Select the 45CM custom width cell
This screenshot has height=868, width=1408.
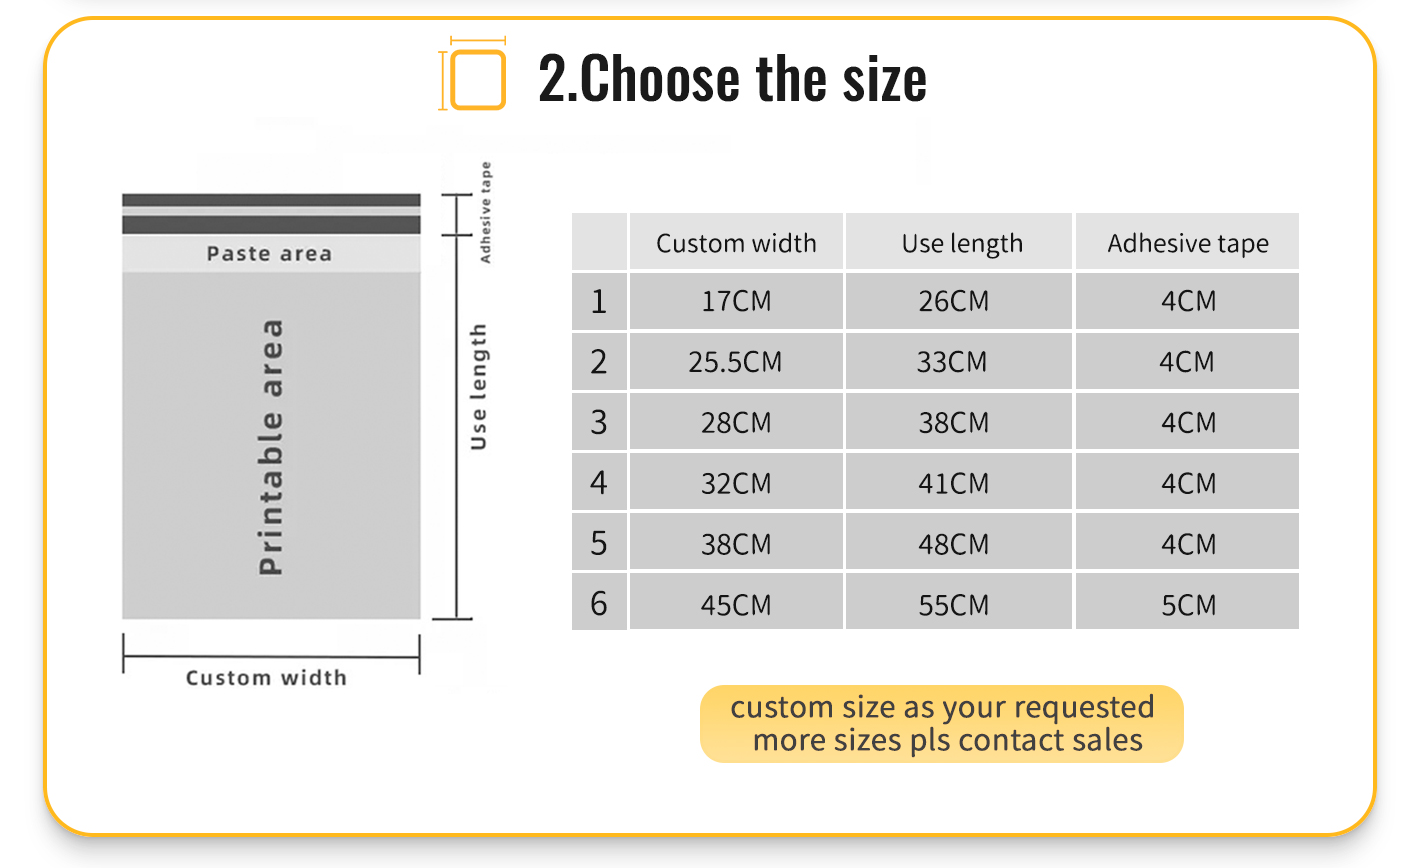[736, 604]
